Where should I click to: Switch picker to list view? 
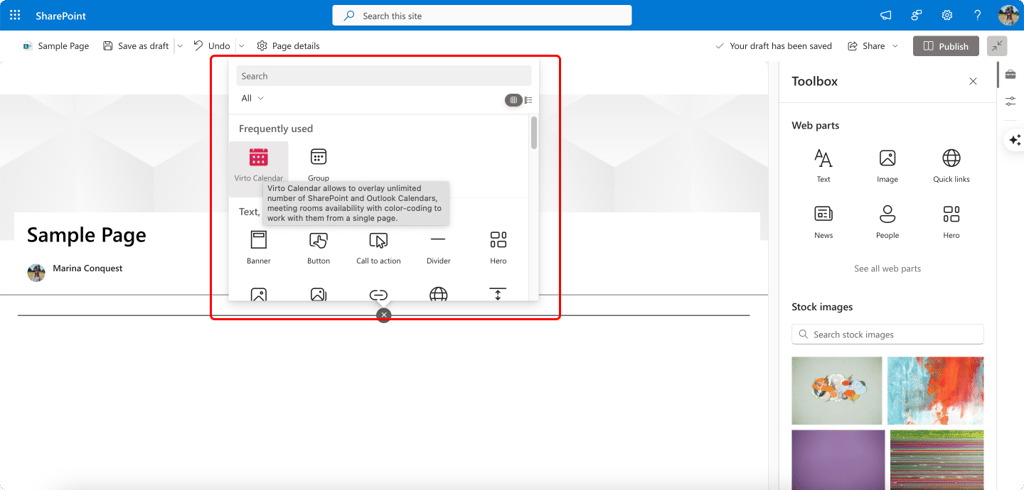point(528,100)
